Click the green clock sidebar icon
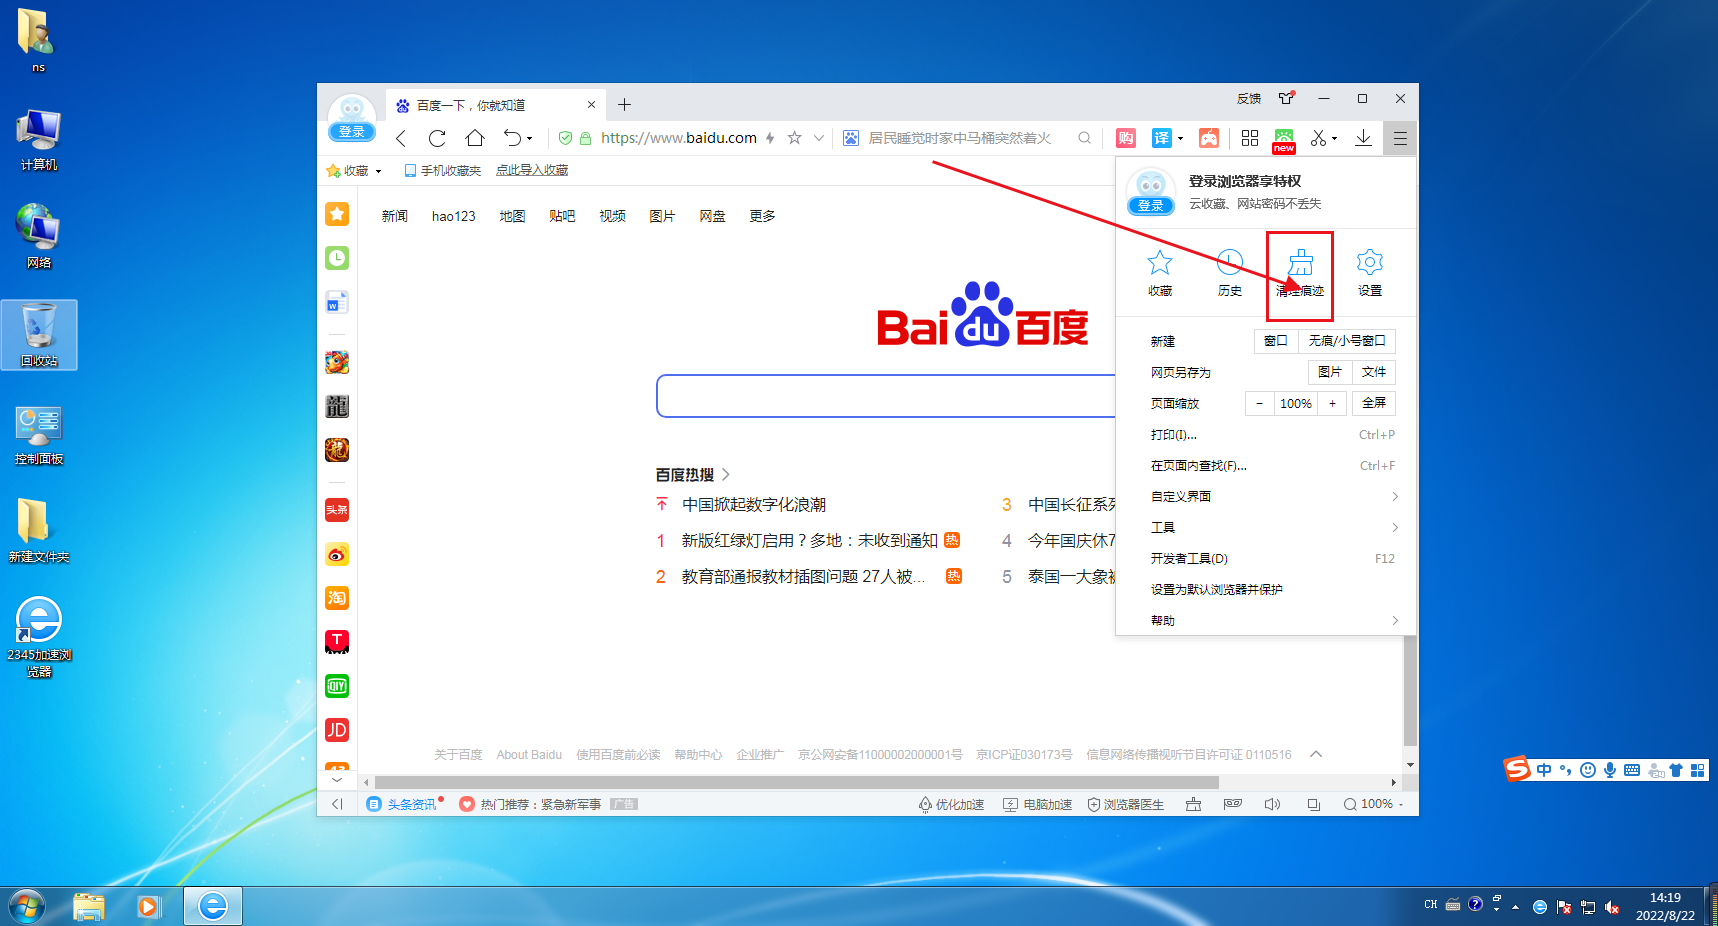 (337, 258)
